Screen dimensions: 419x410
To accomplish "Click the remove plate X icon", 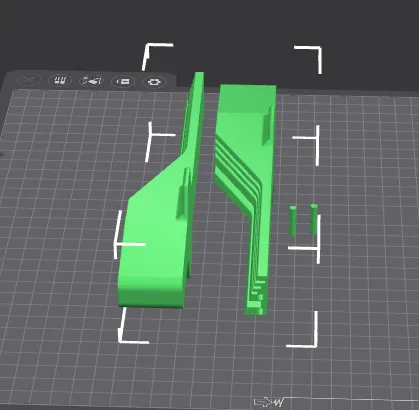I will pyautogui.click(x=29, y=80).
